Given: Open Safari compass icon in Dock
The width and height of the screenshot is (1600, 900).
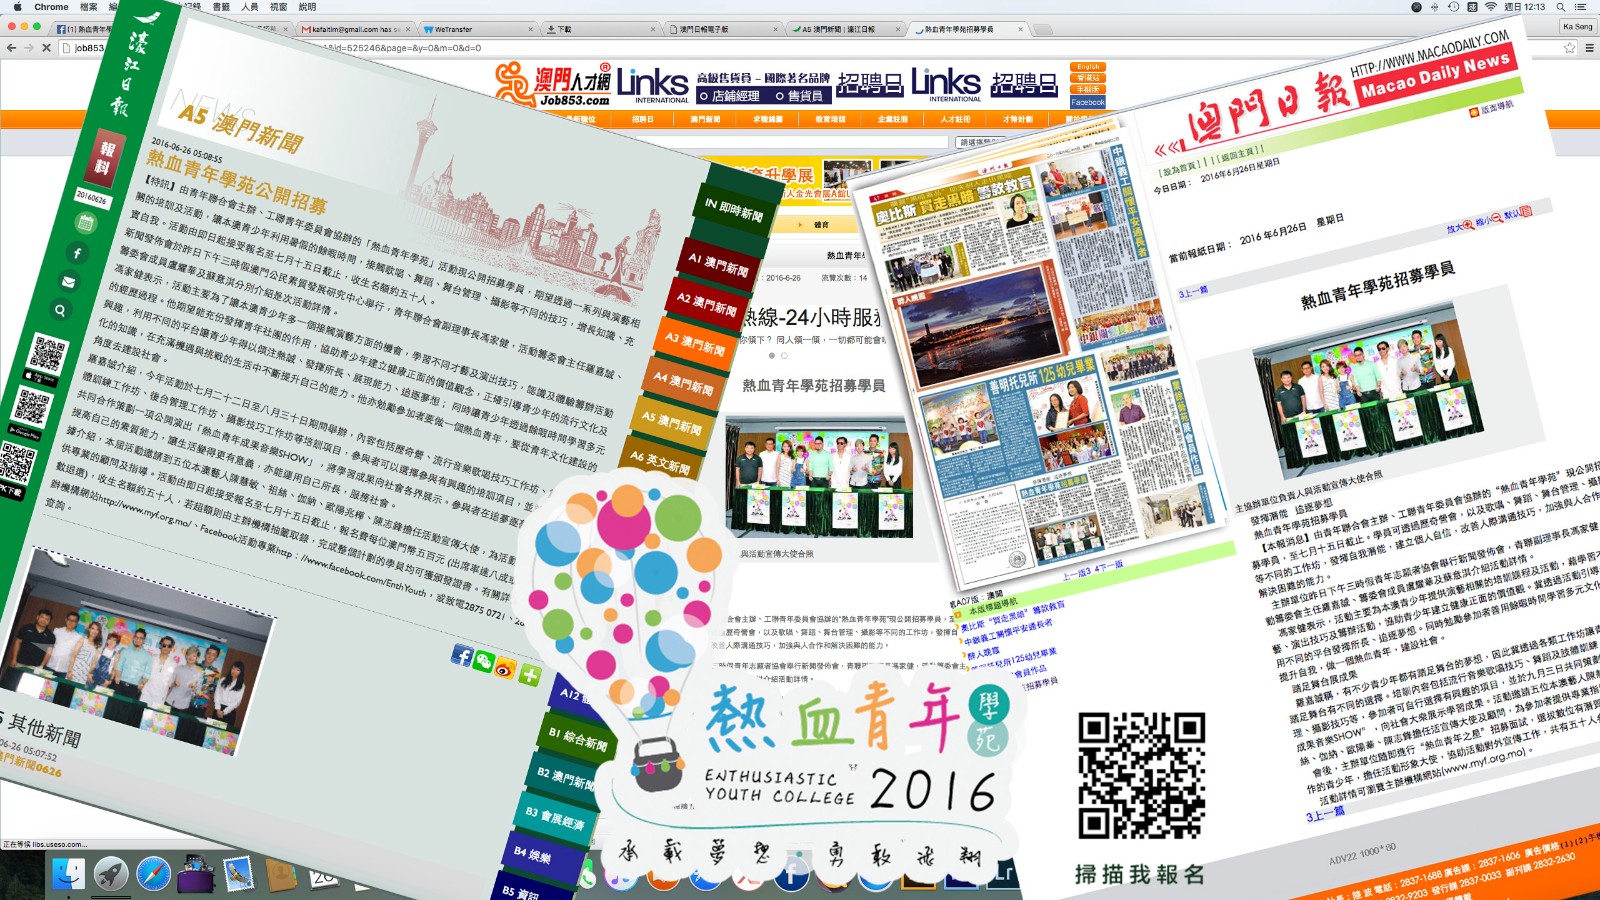Looking at the screenshot, I should 153,874.
